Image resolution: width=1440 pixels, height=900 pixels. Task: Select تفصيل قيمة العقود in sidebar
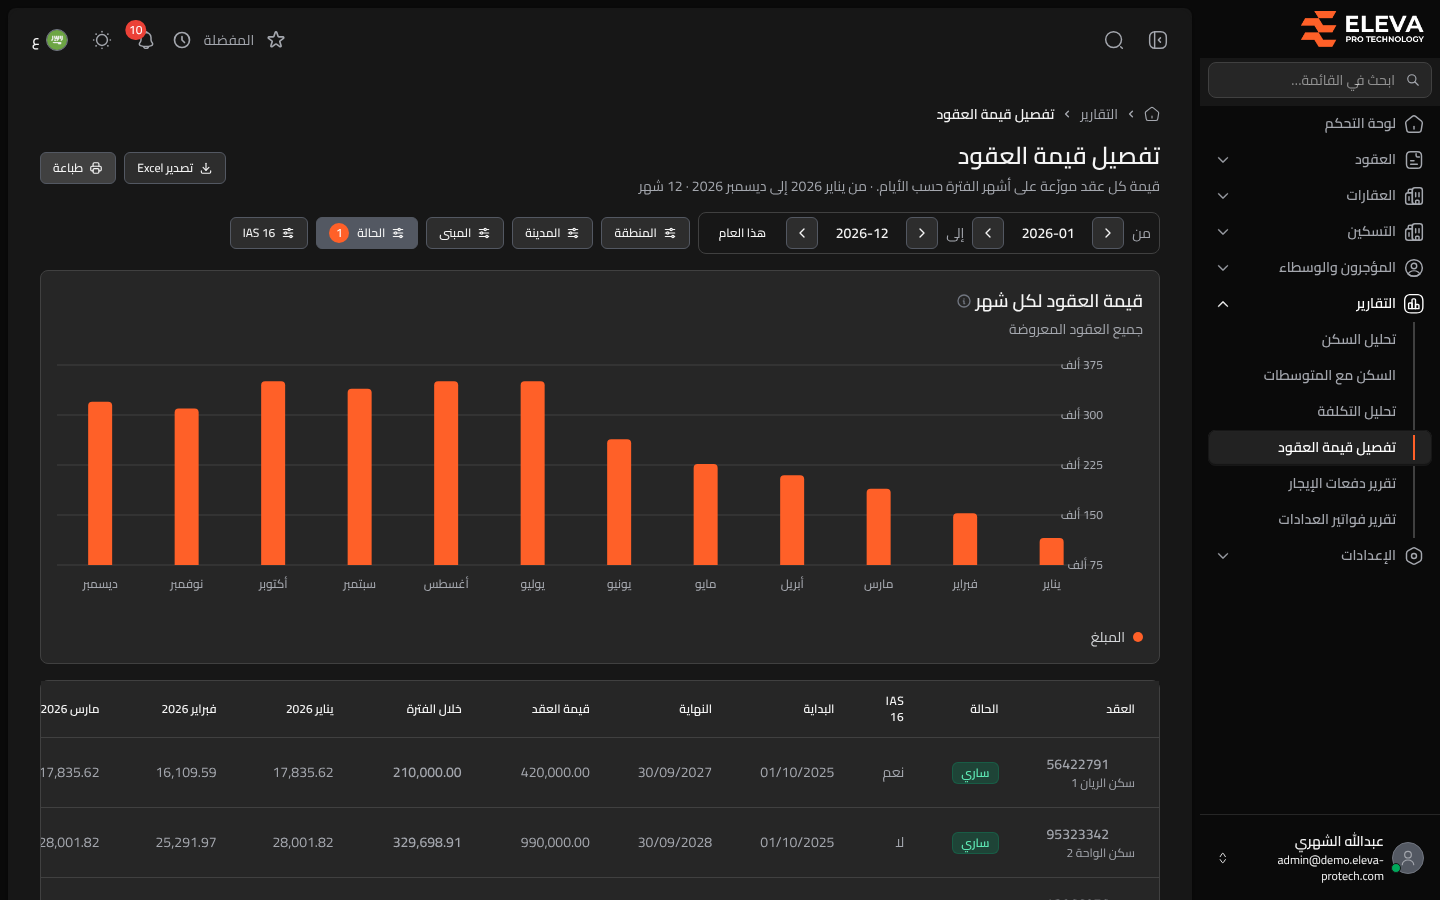click(1319, 447)
